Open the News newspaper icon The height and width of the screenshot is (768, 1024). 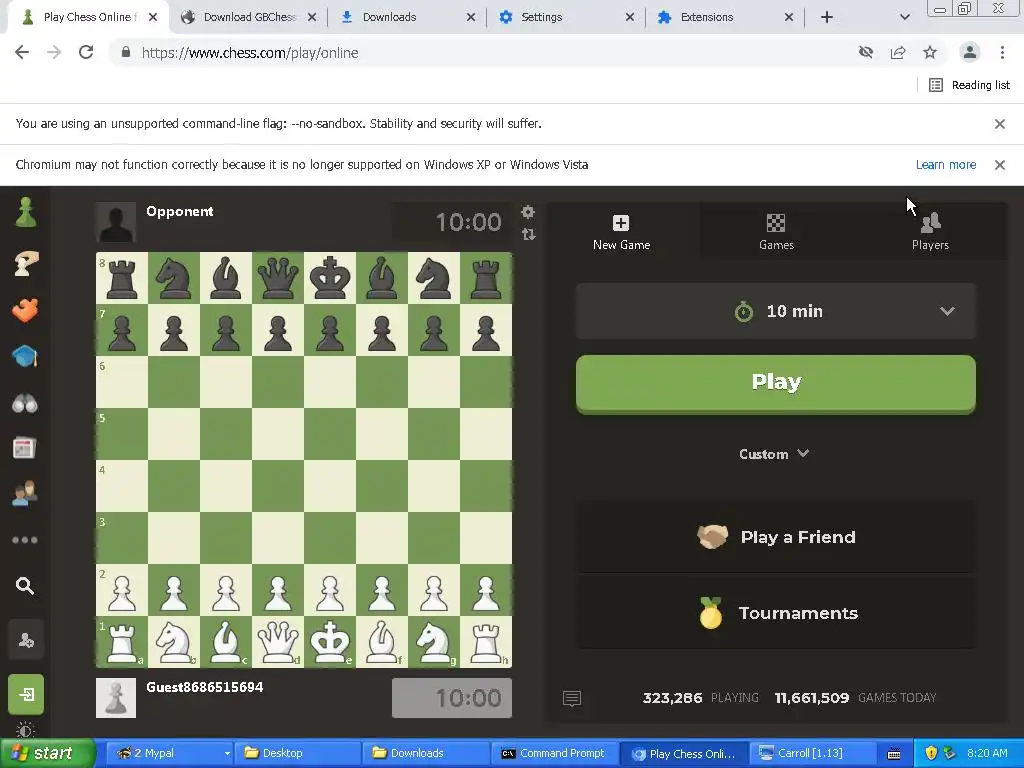tap(25, 448)
